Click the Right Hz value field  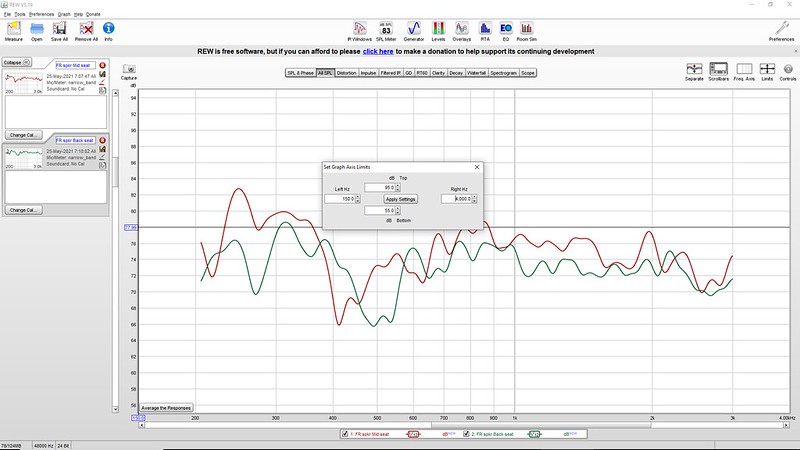(x=457, y=199)
